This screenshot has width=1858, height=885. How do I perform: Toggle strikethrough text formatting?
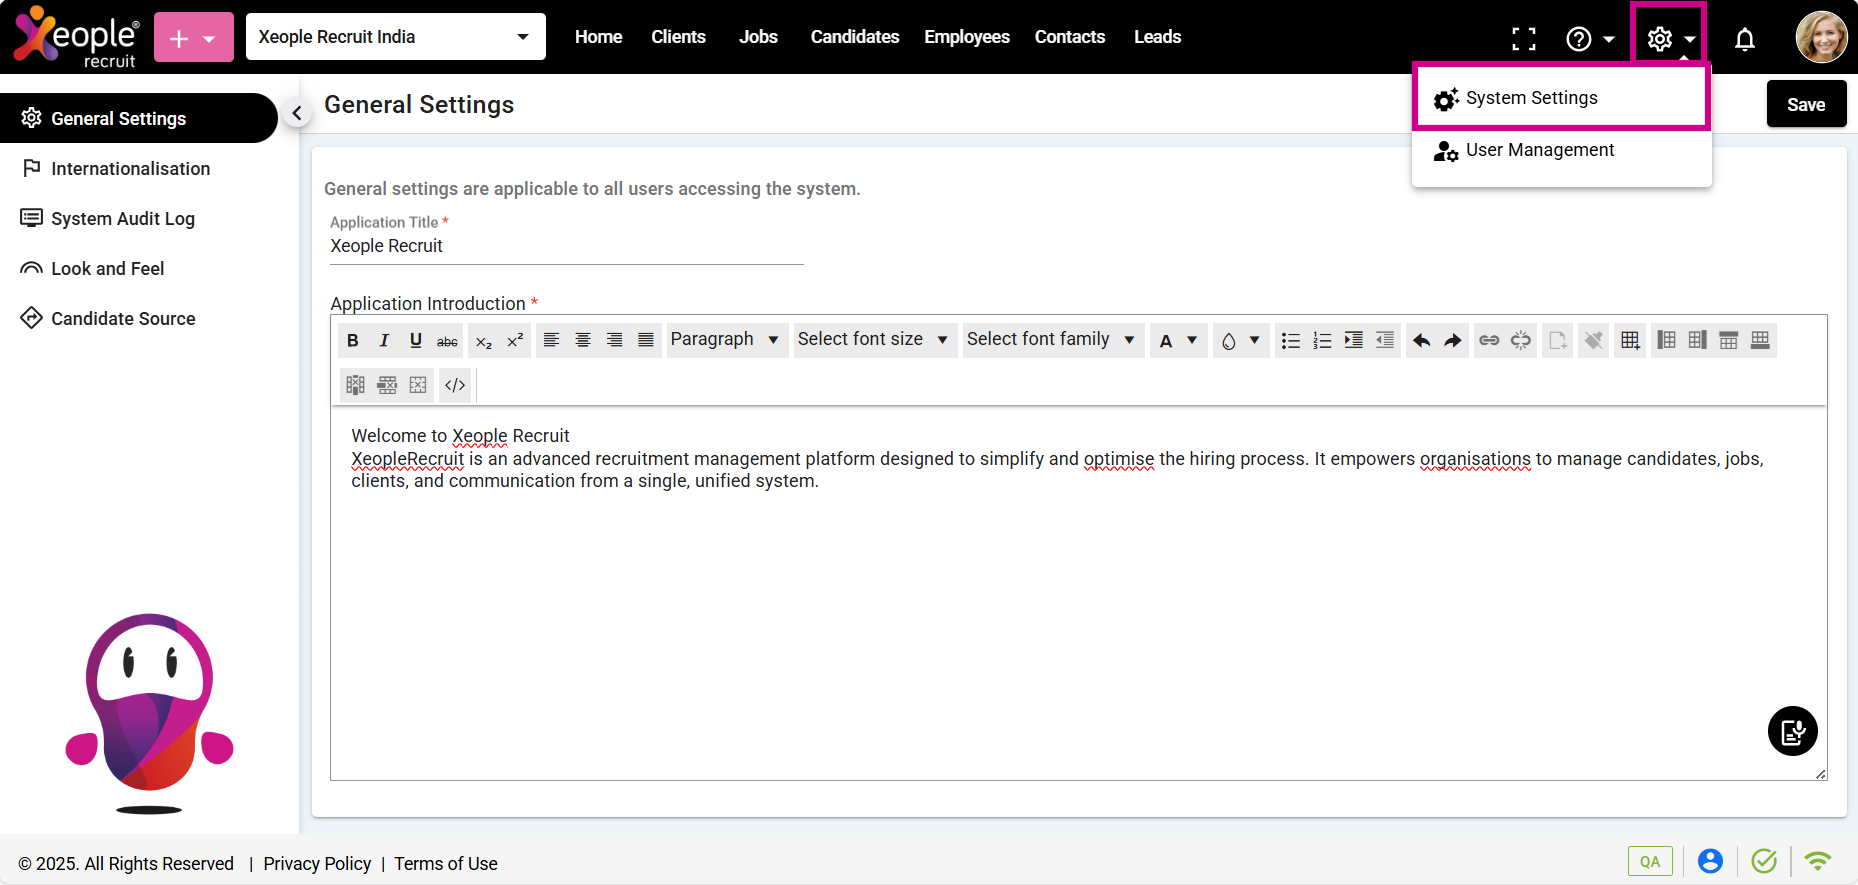coord(447,341)
